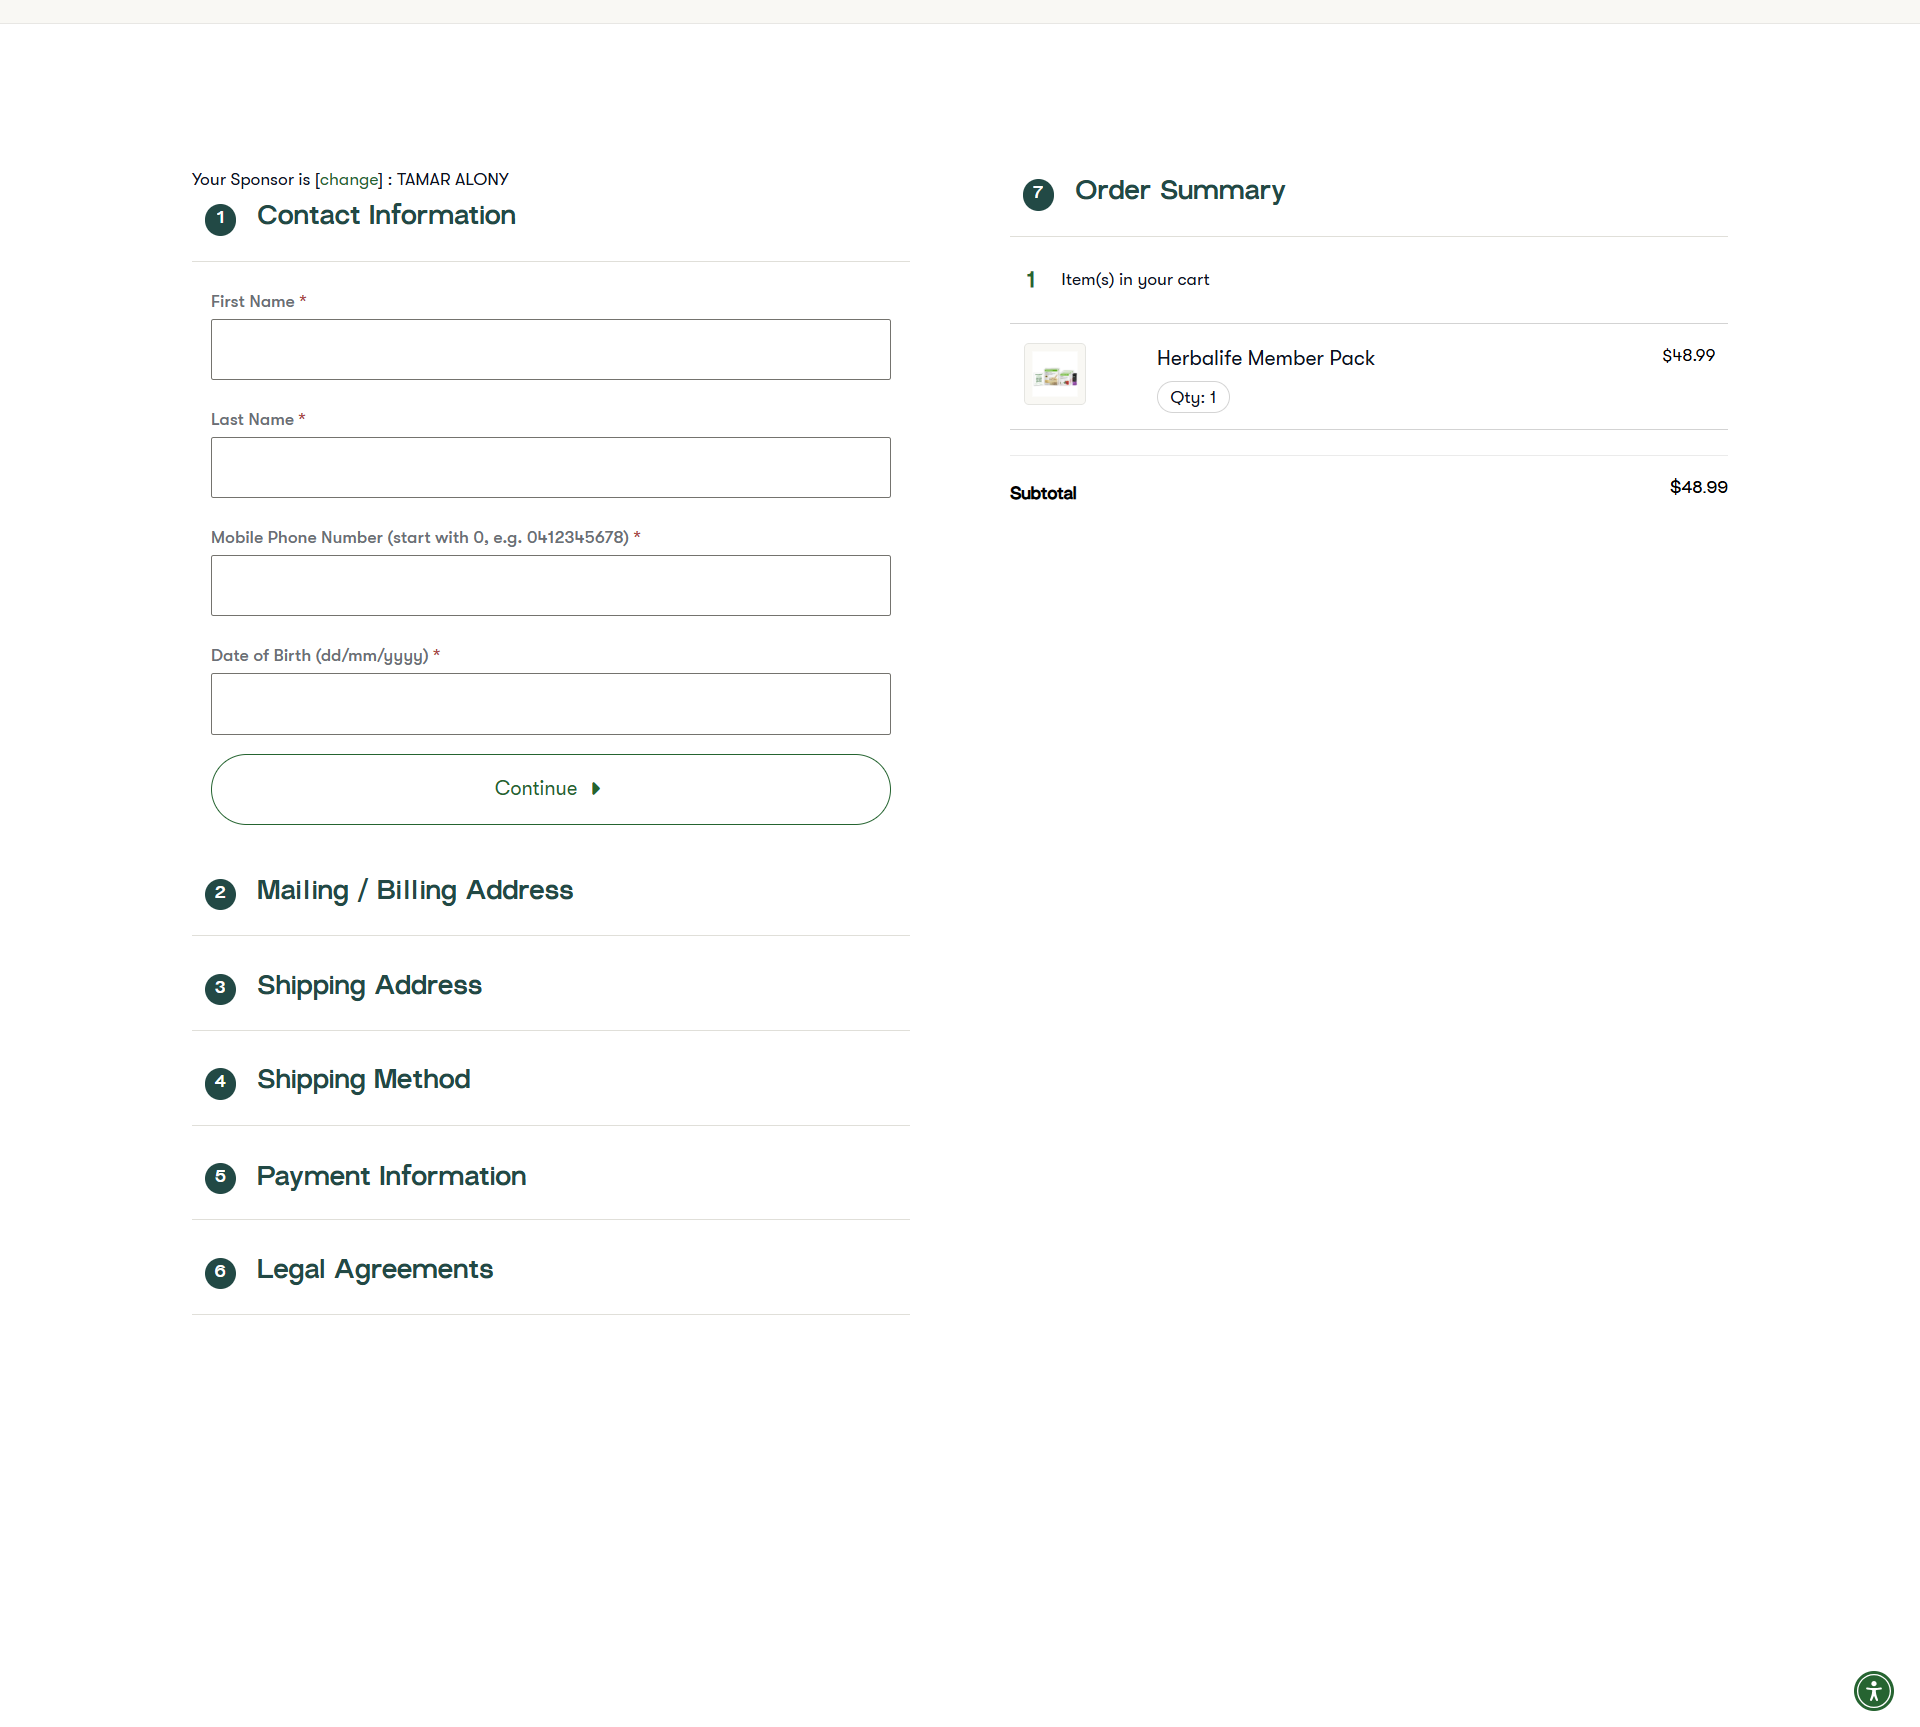Click the Subtotal label
The width and height of the screenshot is (1920, 1727).
[1043, 493]
